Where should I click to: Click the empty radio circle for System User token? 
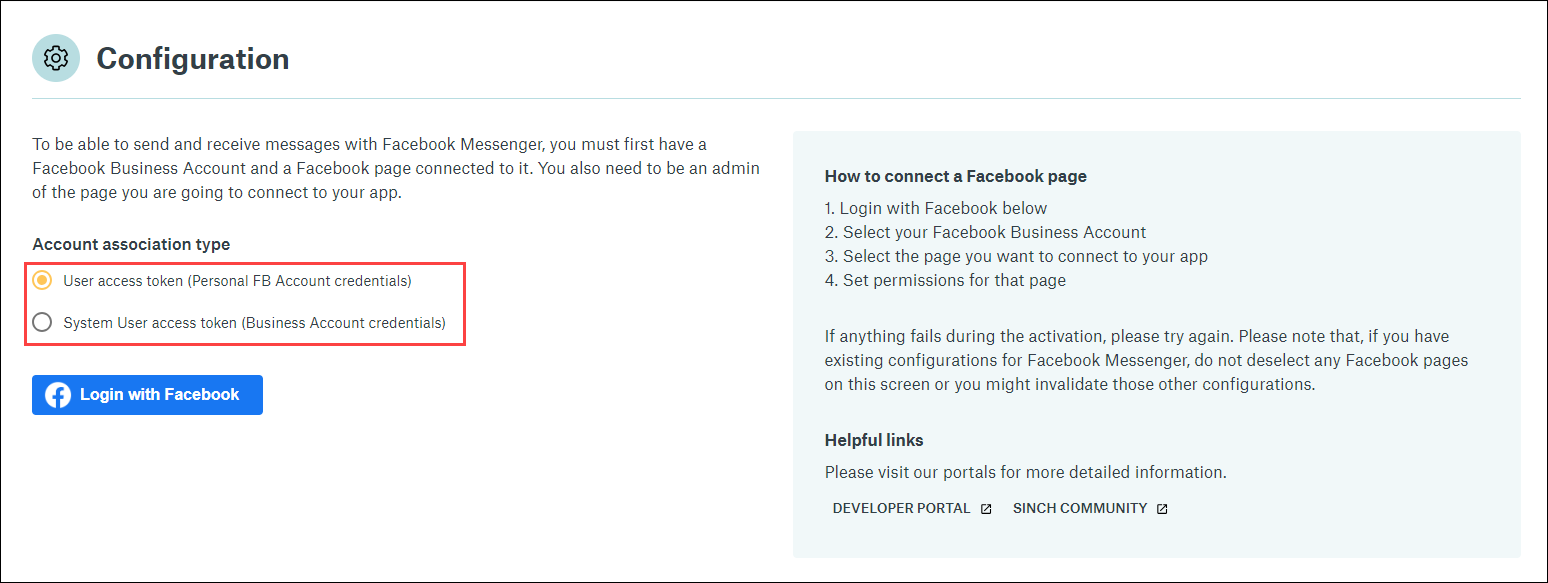click(x=41, y=323)
